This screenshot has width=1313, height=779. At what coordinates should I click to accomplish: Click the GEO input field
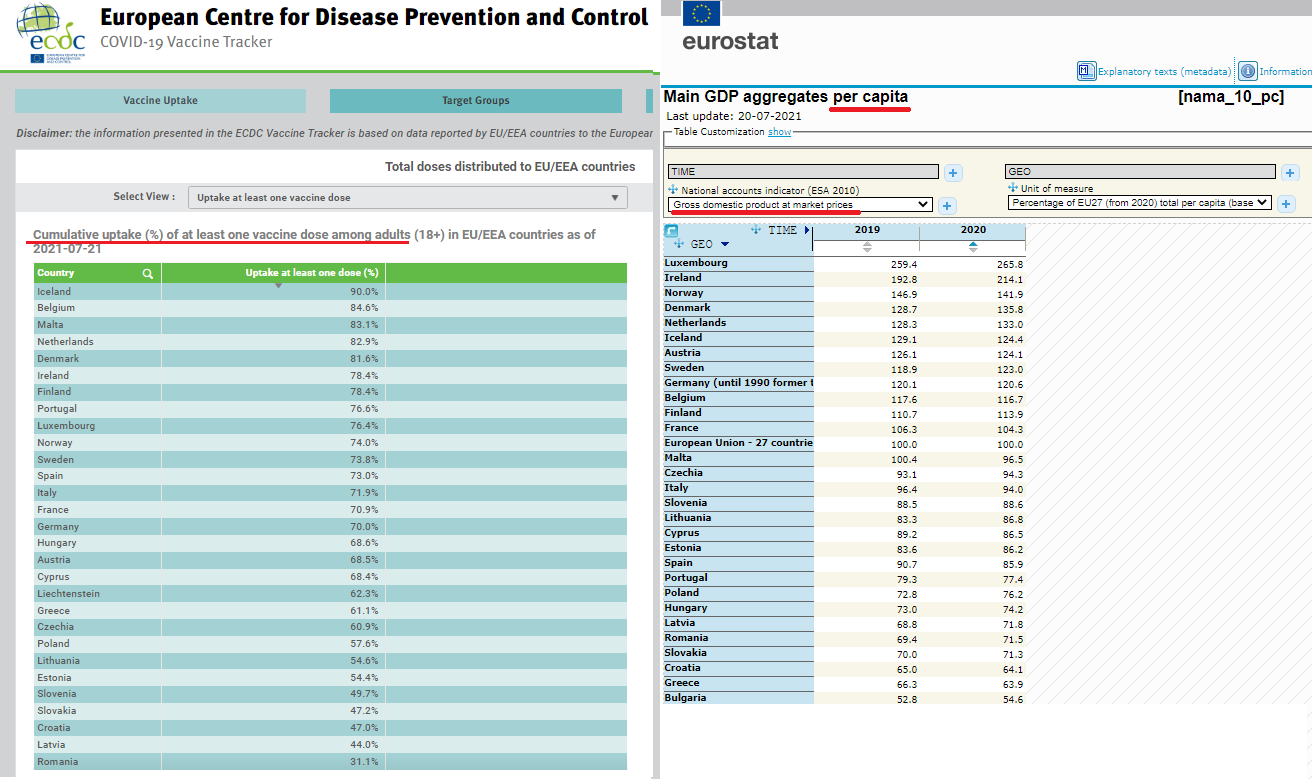pos(1140,172)
